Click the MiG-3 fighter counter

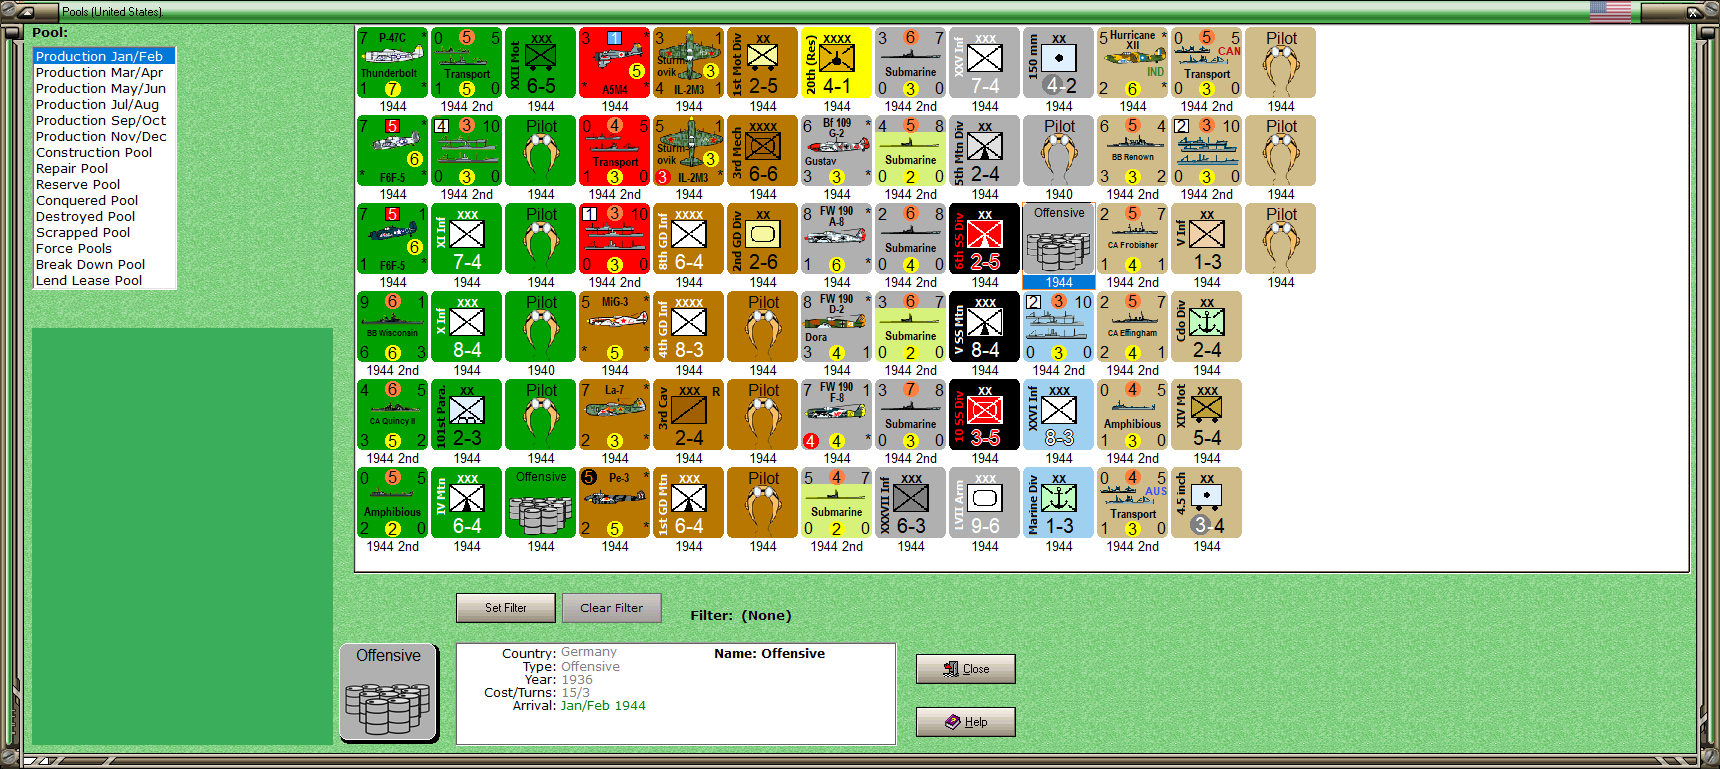coord(615,327)
